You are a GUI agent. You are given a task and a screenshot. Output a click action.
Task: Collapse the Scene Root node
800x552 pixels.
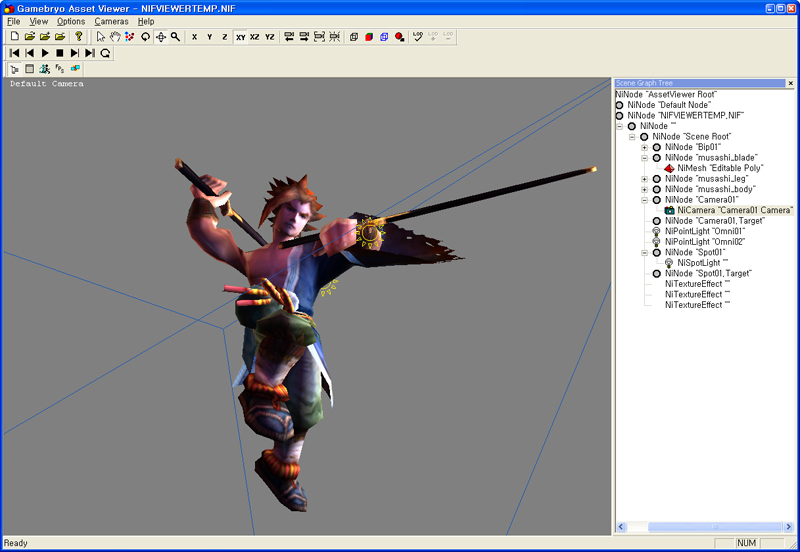(x=632, y=137)
